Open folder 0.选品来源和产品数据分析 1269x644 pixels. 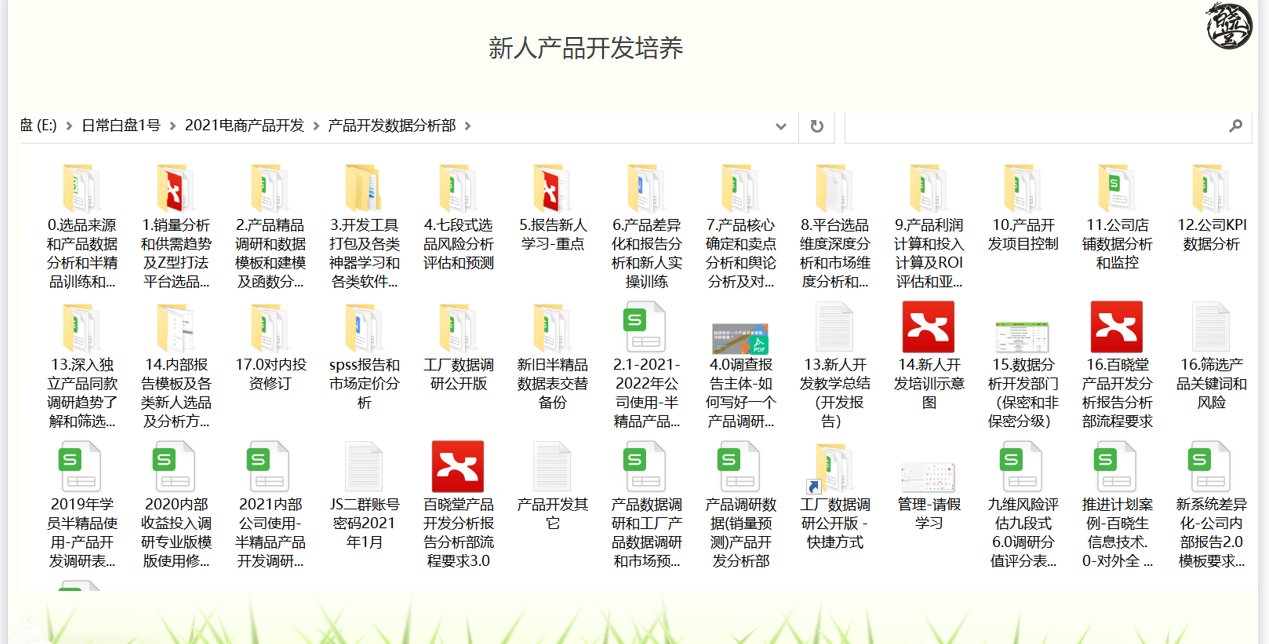[x=81, y=227]
